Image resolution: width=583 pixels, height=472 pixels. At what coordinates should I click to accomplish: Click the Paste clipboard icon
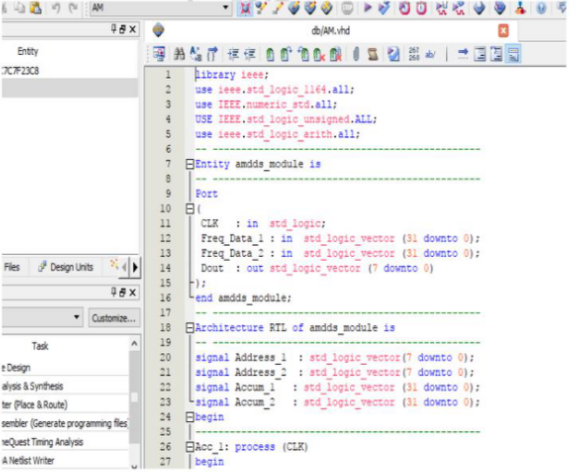(x=36, y=7)
